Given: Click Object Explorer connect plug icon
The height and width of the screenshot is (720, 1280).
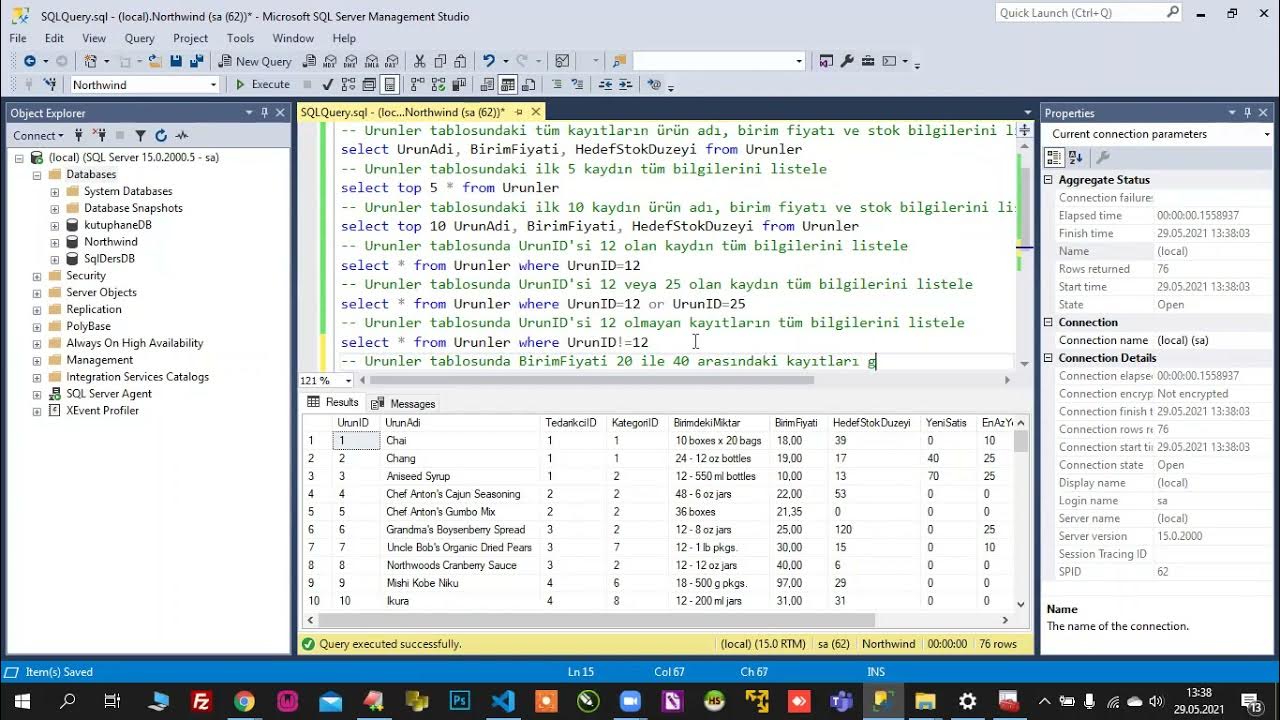Looking at the screenshot, I should point(80,135).
